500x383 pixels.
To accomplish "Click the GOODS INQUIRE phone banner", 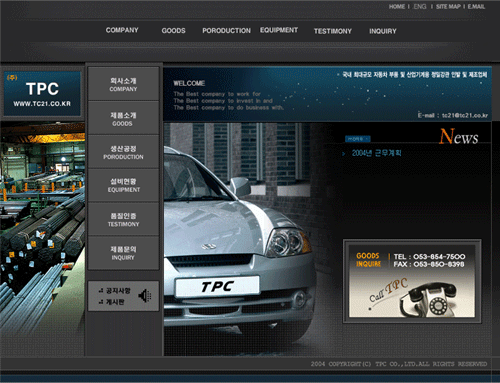I will pyautogui.click(x=412, y=281).
